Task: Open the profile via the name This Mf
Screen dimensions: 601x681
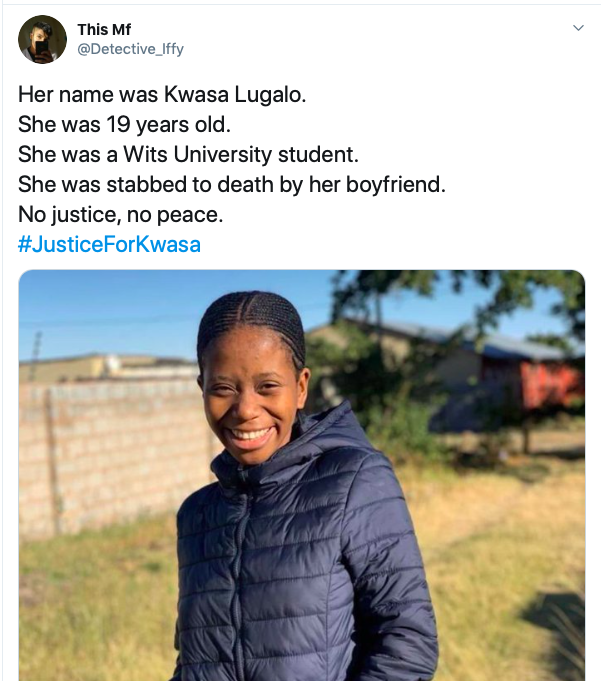Action: tap(104, 30)
